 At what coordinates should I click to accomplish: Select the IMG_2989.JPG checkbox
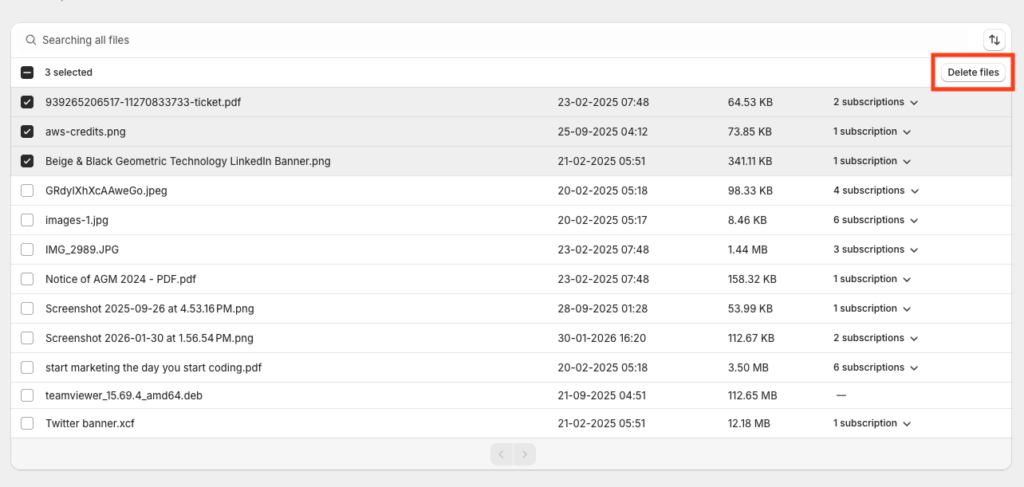tap(27, 250)
